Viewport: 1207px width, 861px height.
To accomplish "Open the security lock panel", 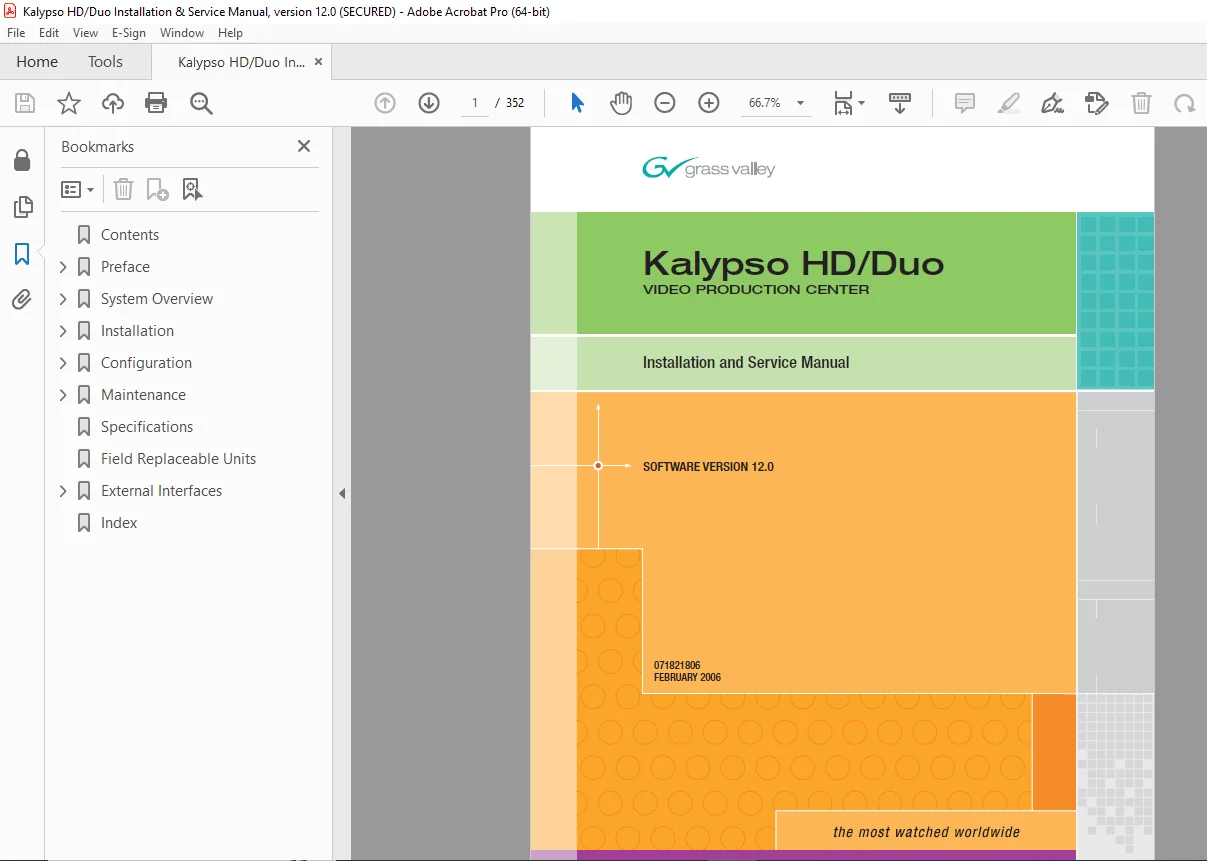I will 22,160.
